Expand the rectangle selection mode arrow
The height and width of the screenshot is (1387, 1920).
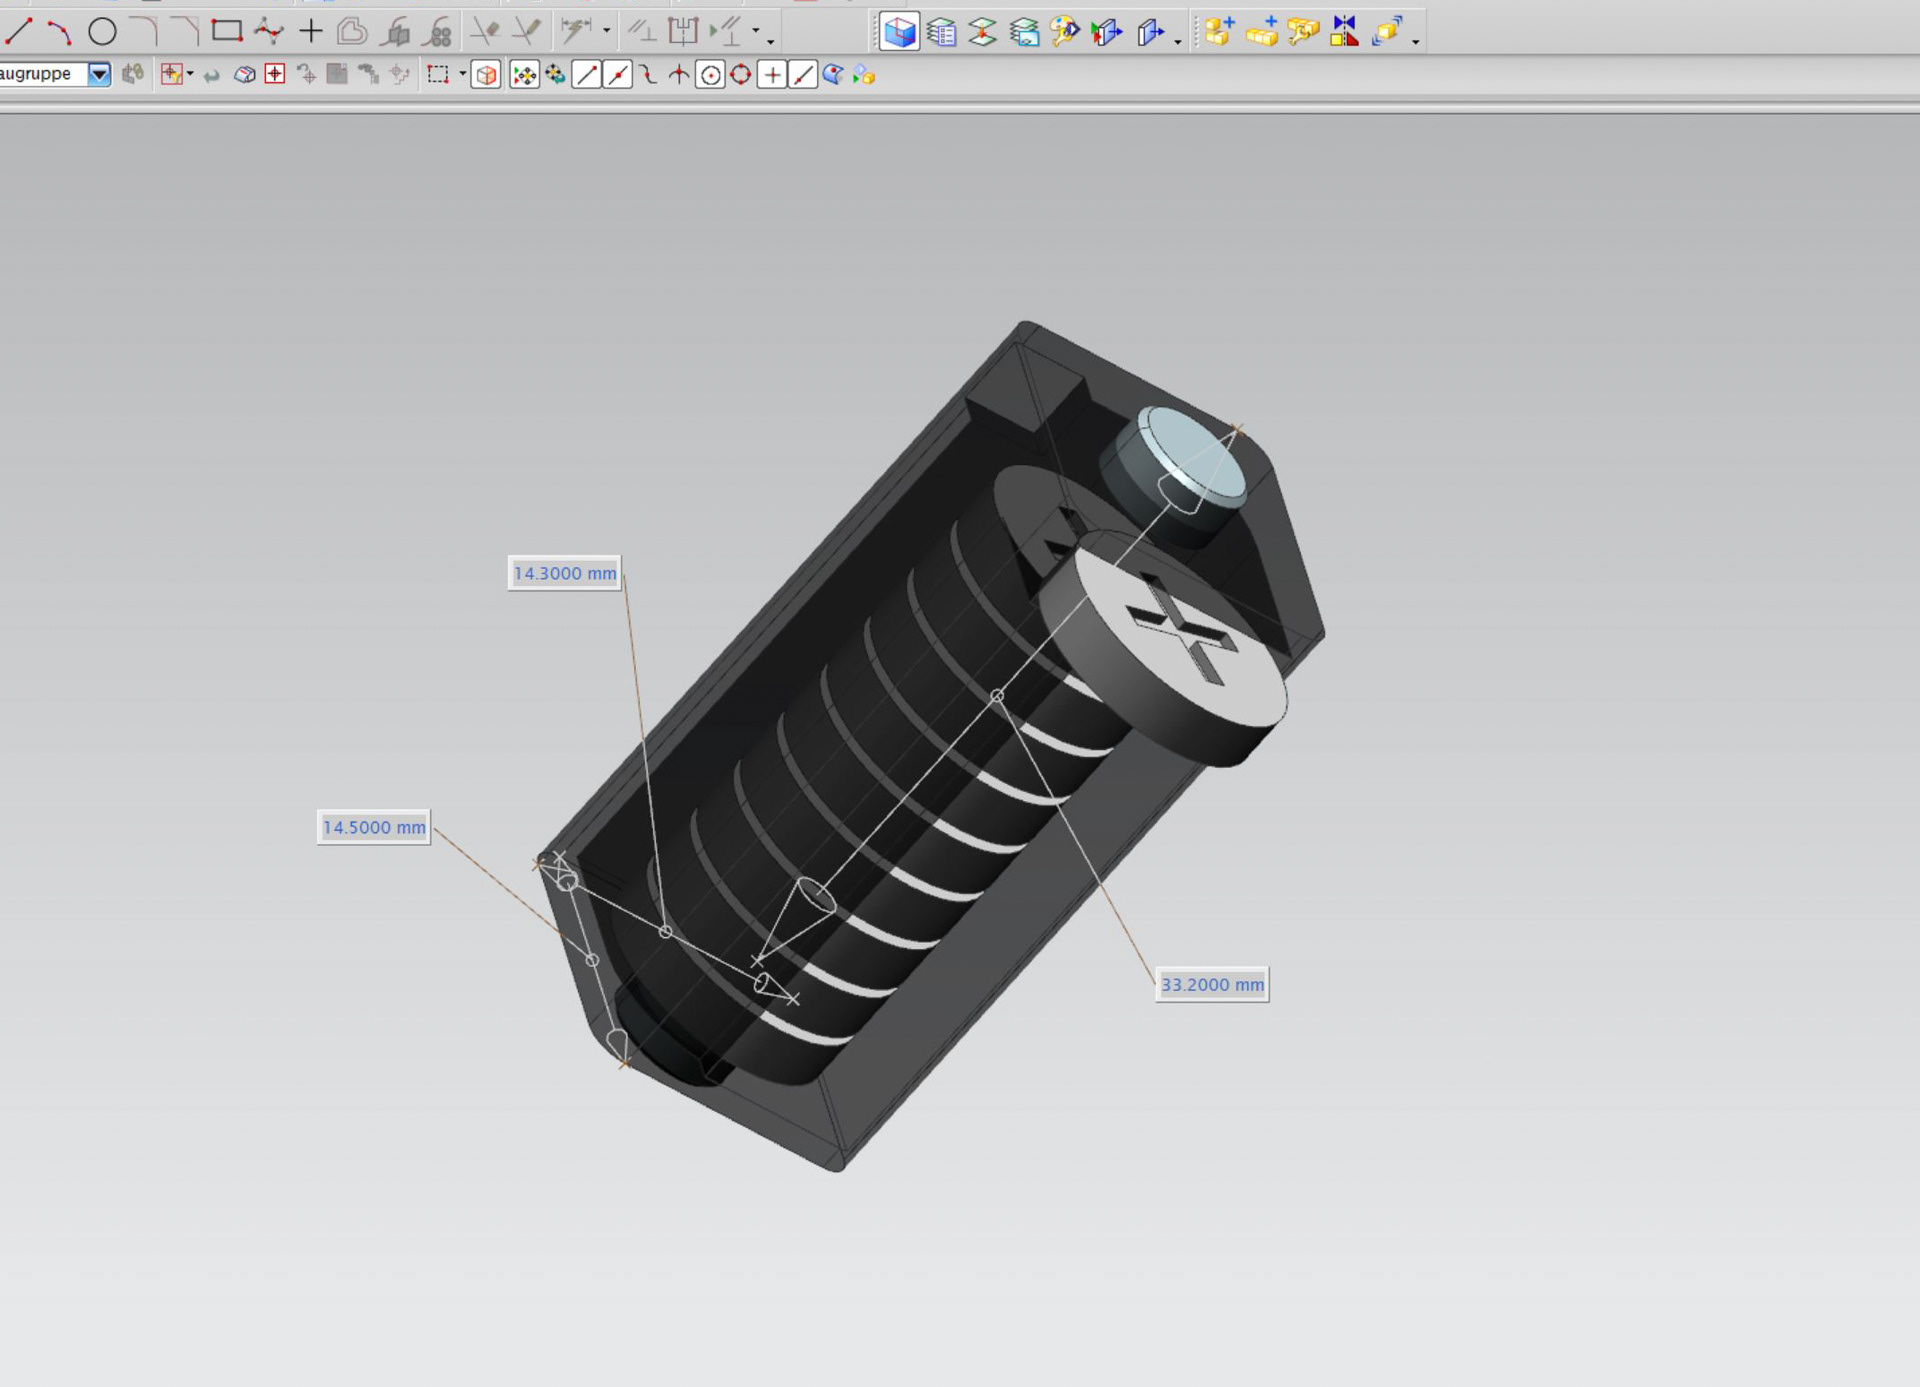462,74
